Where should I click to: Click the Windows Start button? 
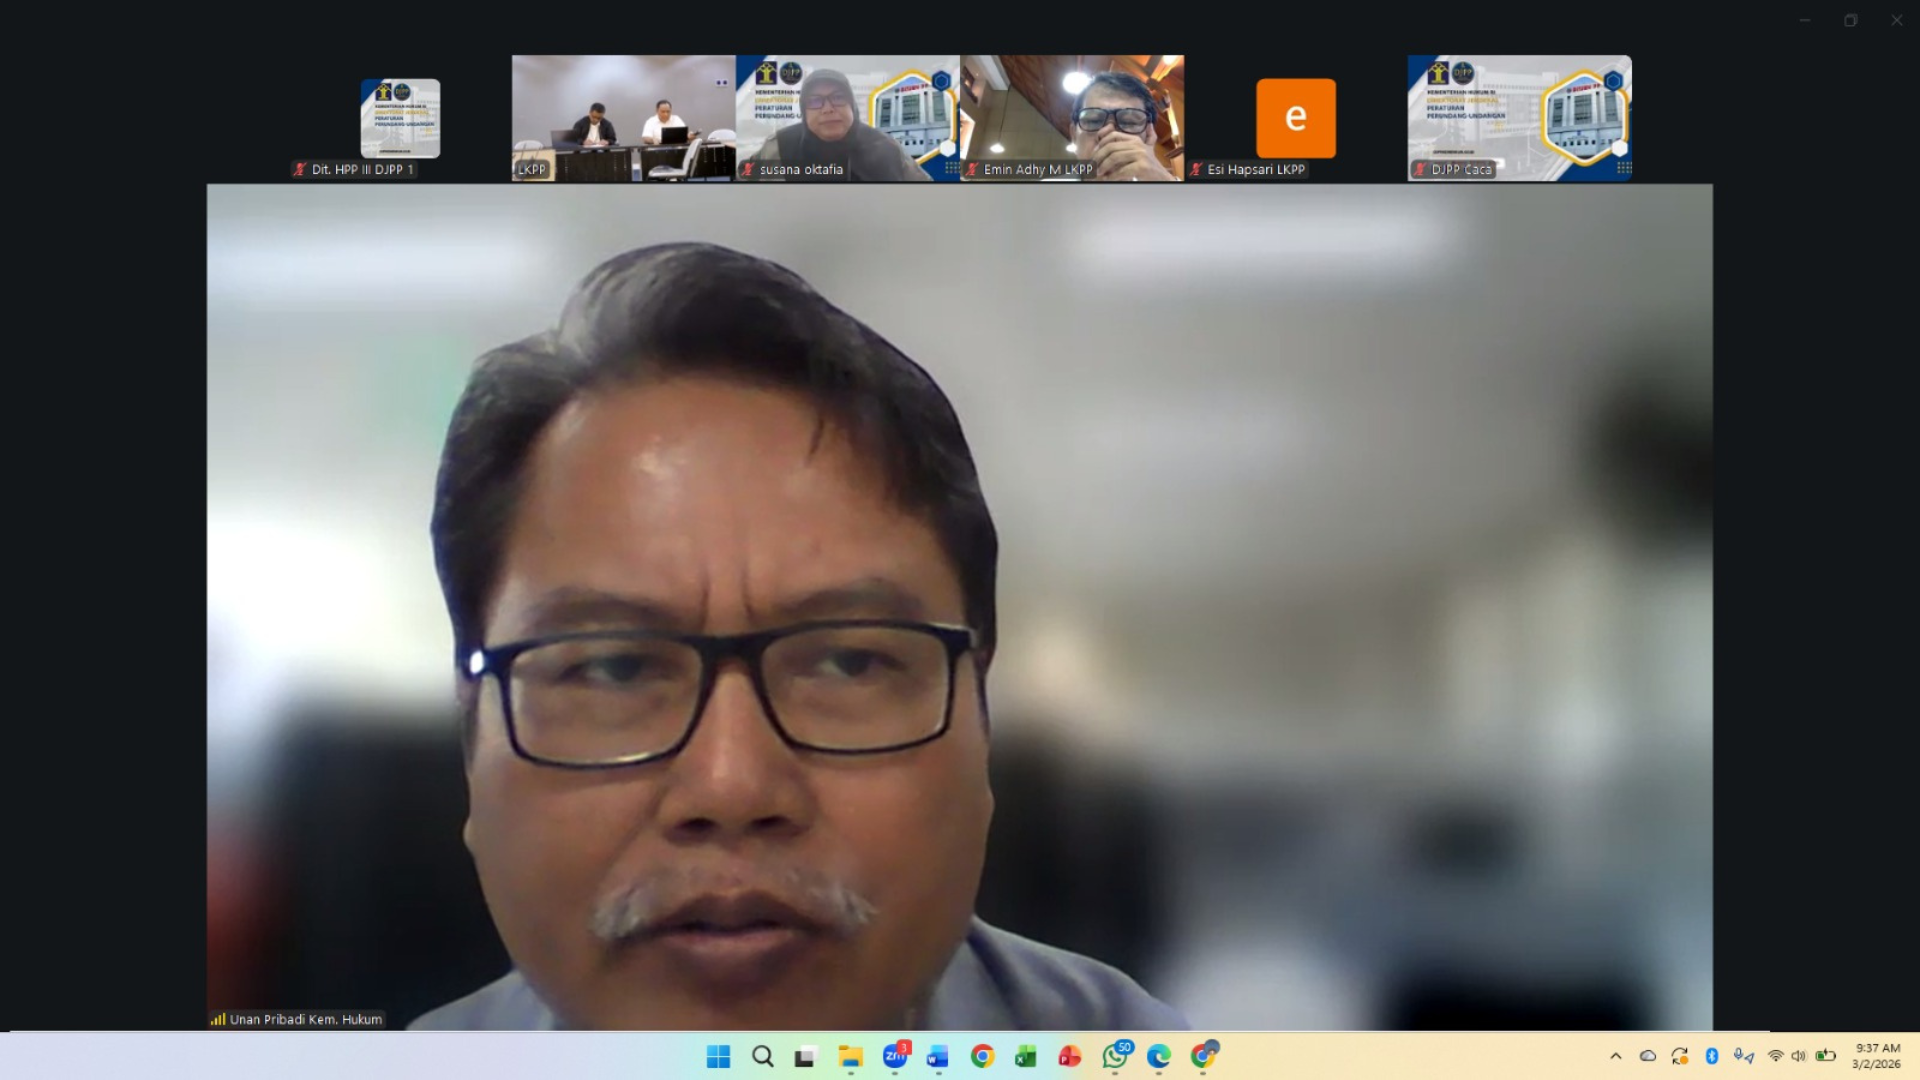click(x=718, y=1057)
